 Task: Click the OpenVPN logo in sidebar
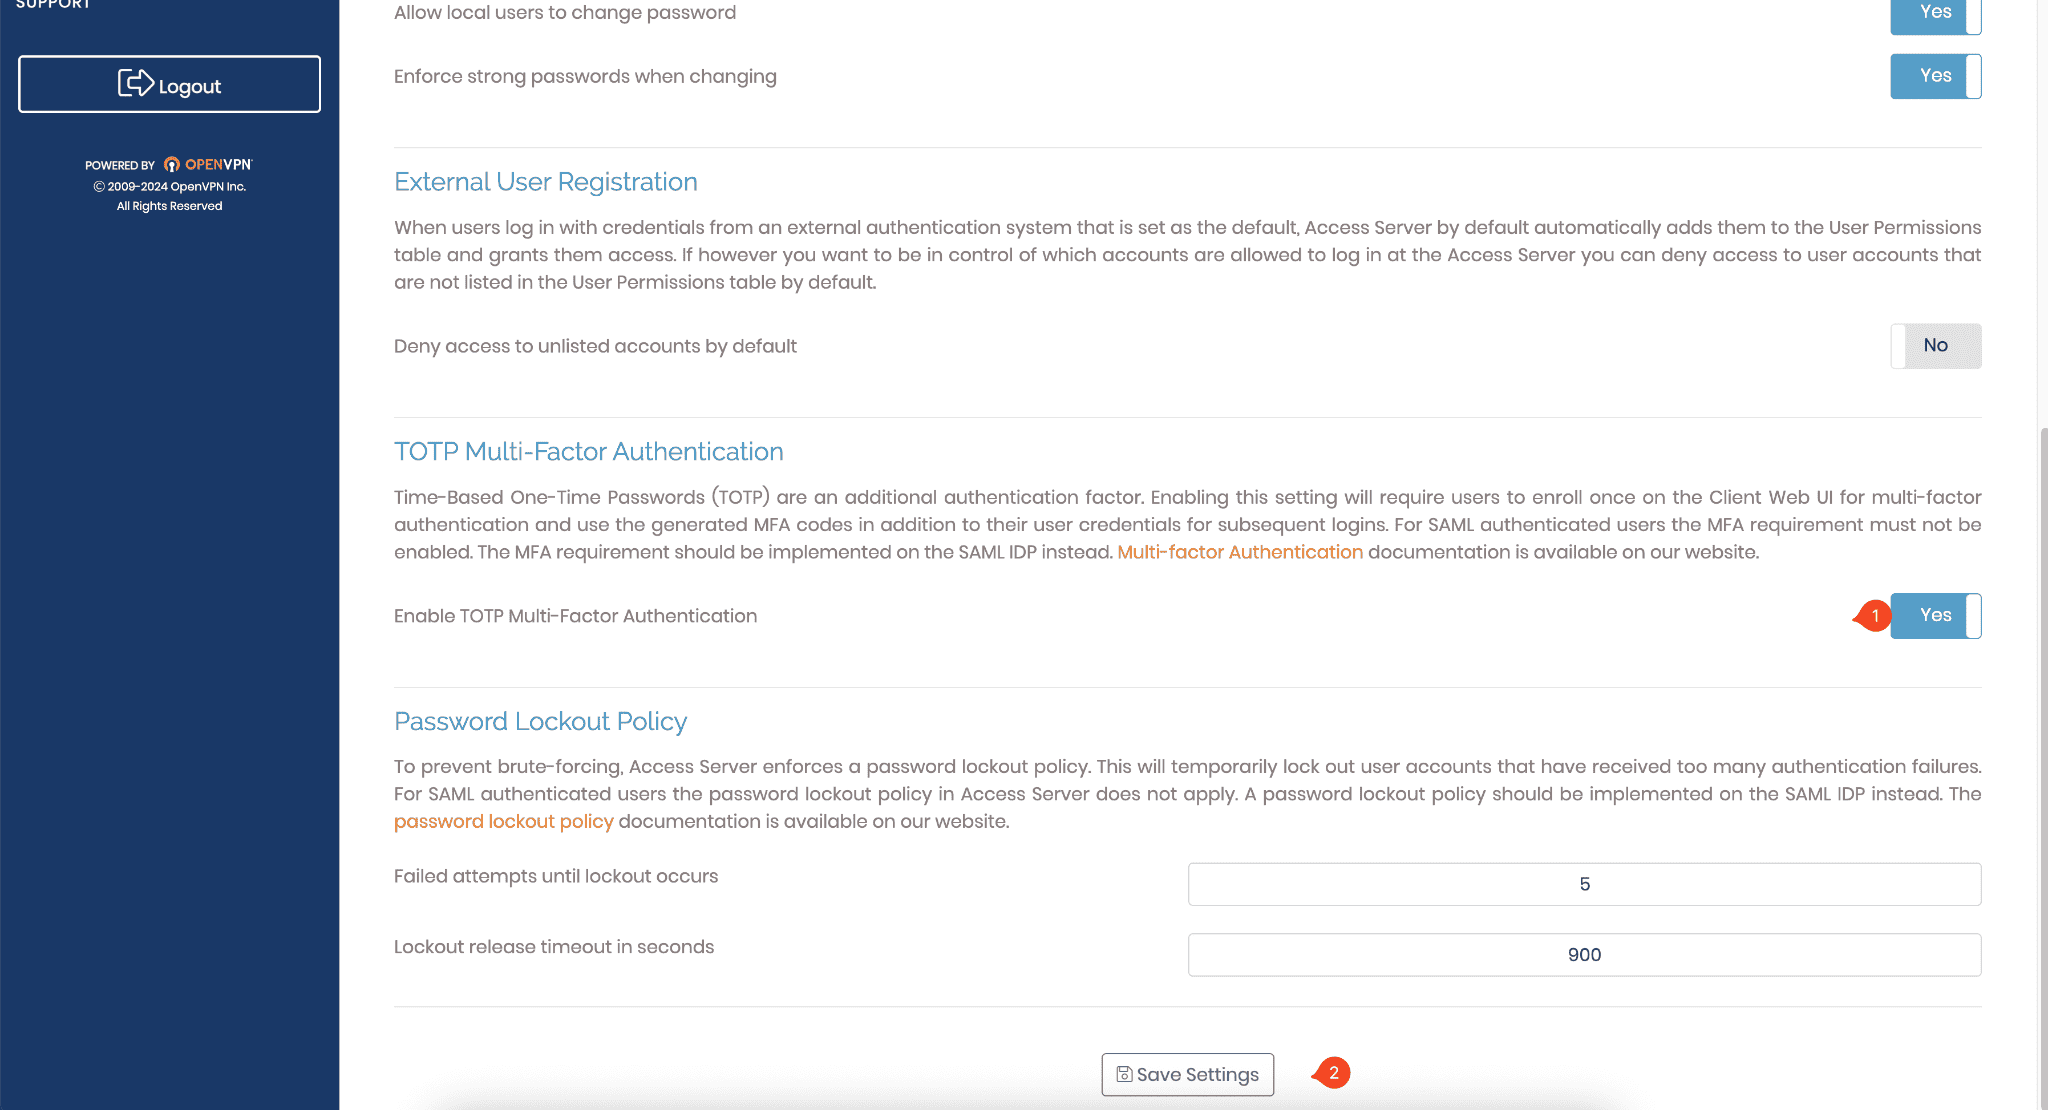[x=208, y=165]
